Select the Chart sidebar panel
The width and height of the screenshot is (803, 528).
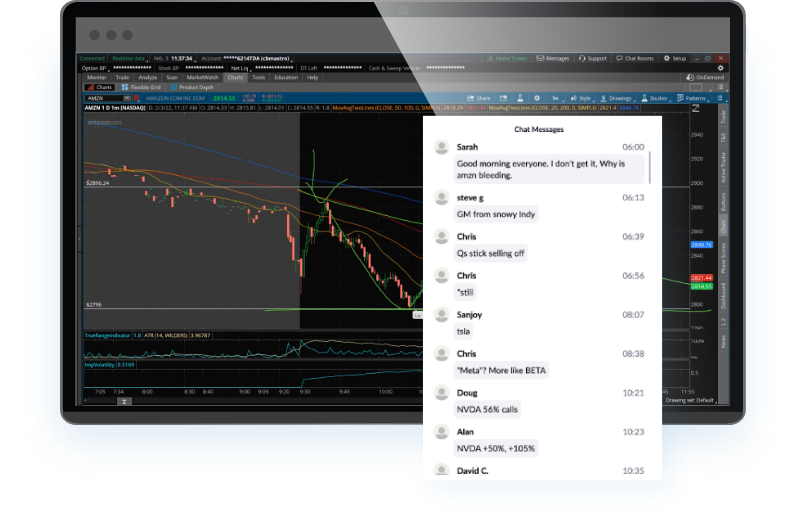click(723, 226)
